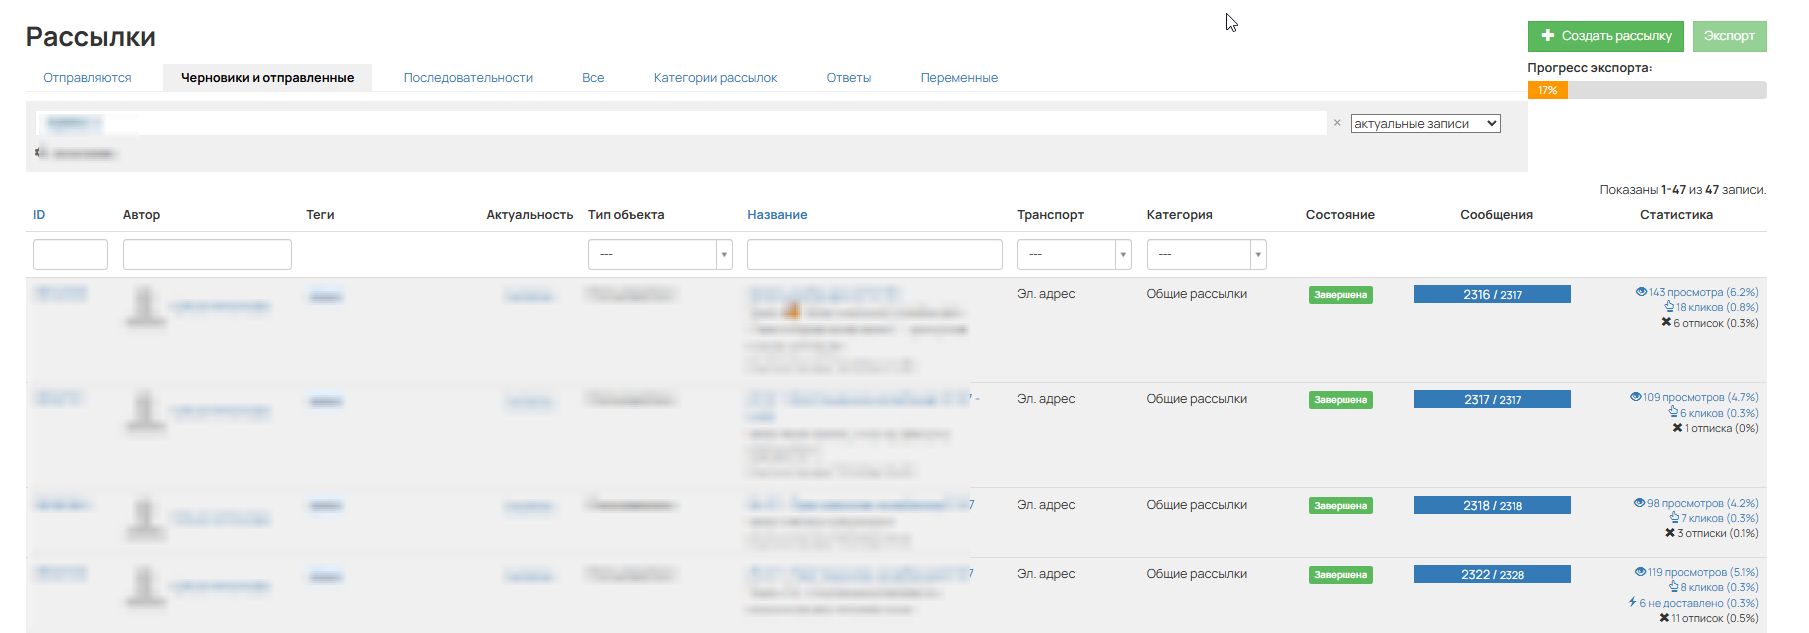This screenshot has height=633, width=1809.
Task: Click the hand icon beside 7 кликов
Action: (x=1674, y=518)
